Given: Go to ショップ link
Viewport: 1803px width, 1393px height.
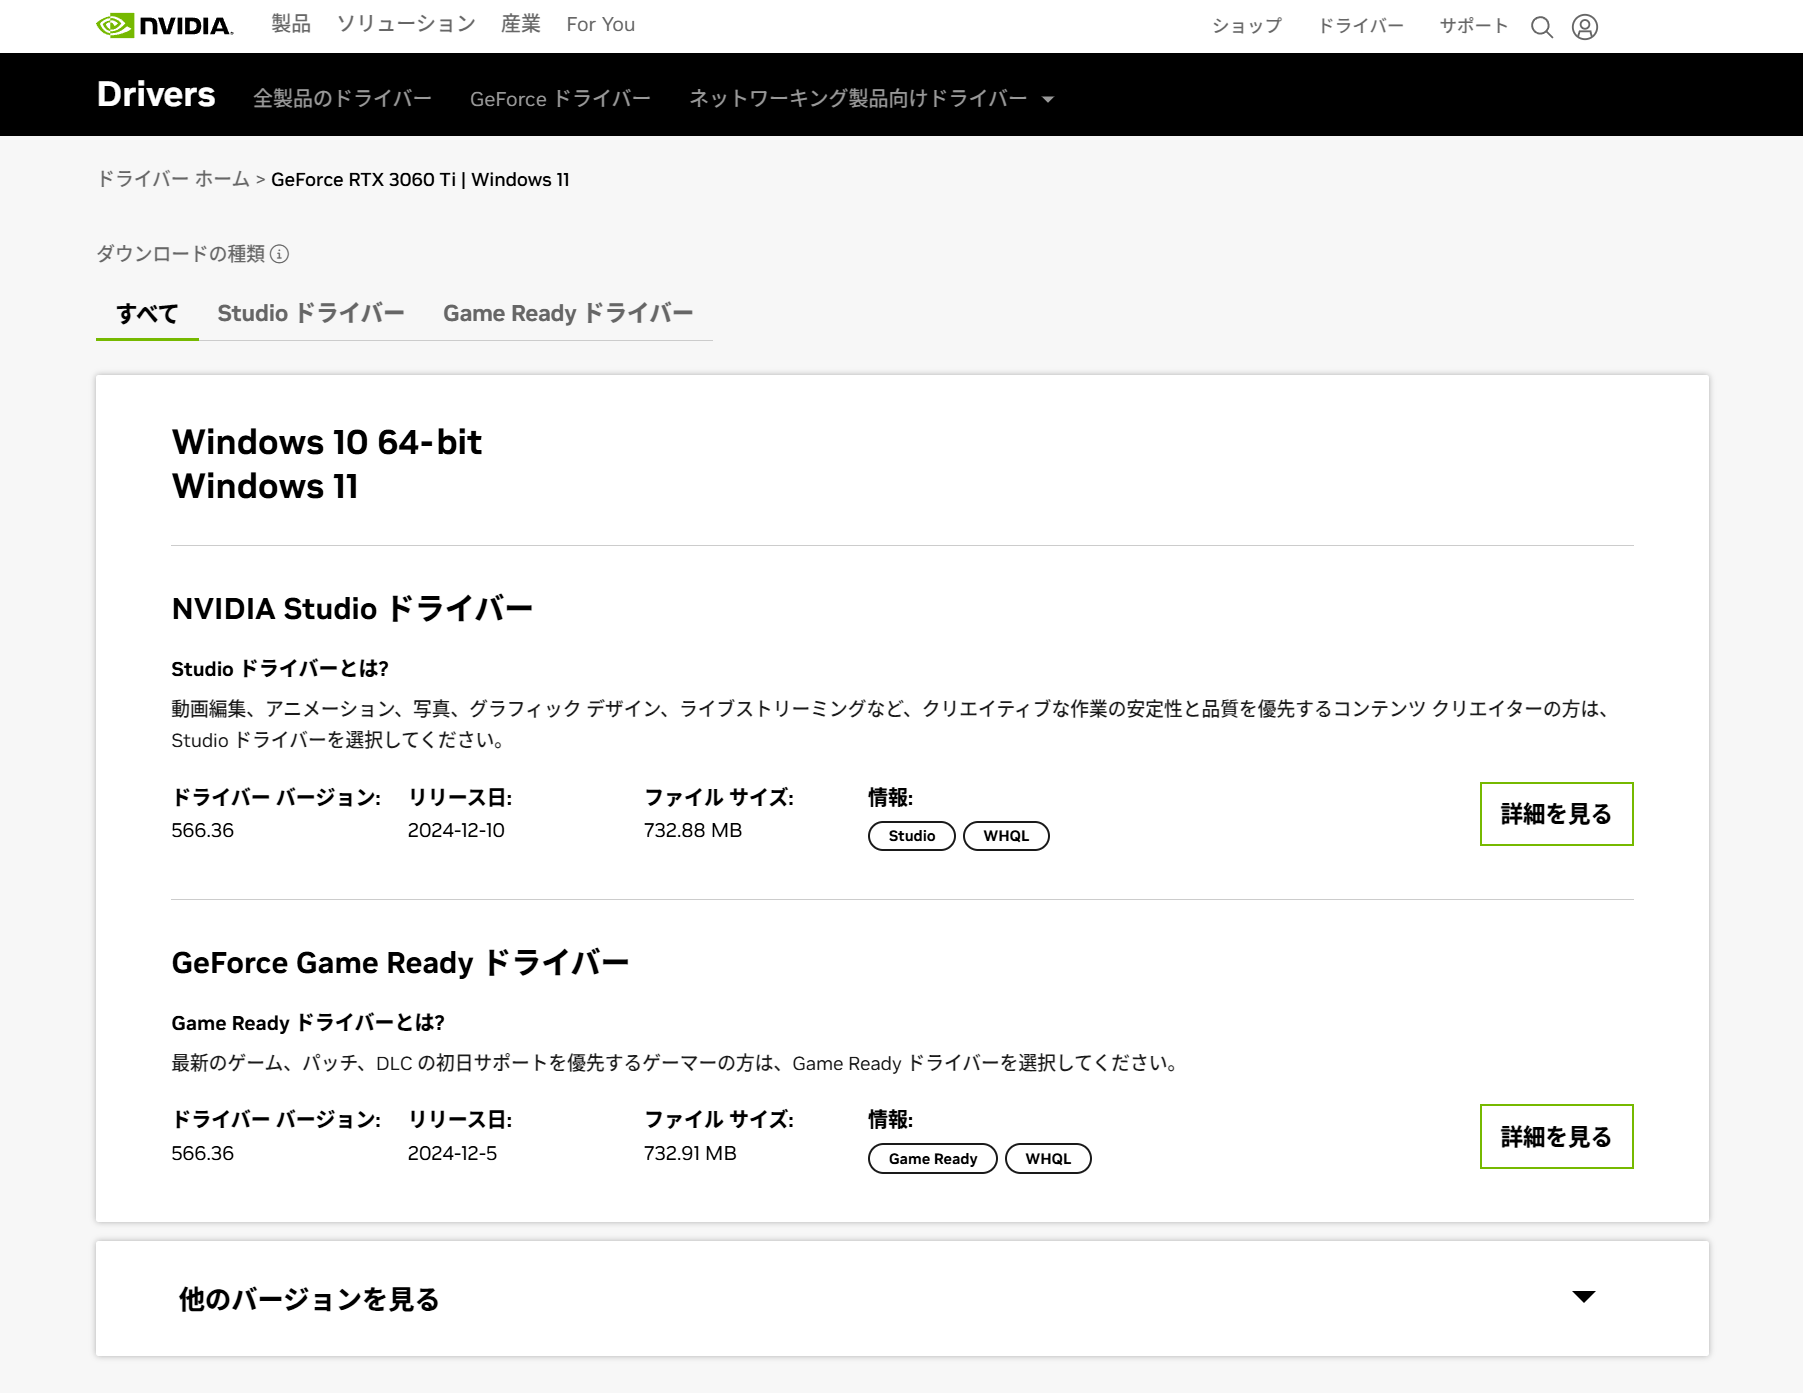Looking at the screenshot, I should [1247, 26].
